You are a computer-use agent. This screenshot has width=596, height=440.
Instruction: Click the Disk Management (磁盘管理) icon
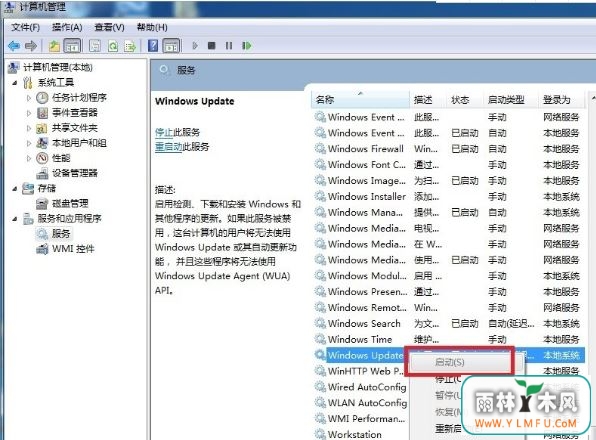[x=42, y=204]
